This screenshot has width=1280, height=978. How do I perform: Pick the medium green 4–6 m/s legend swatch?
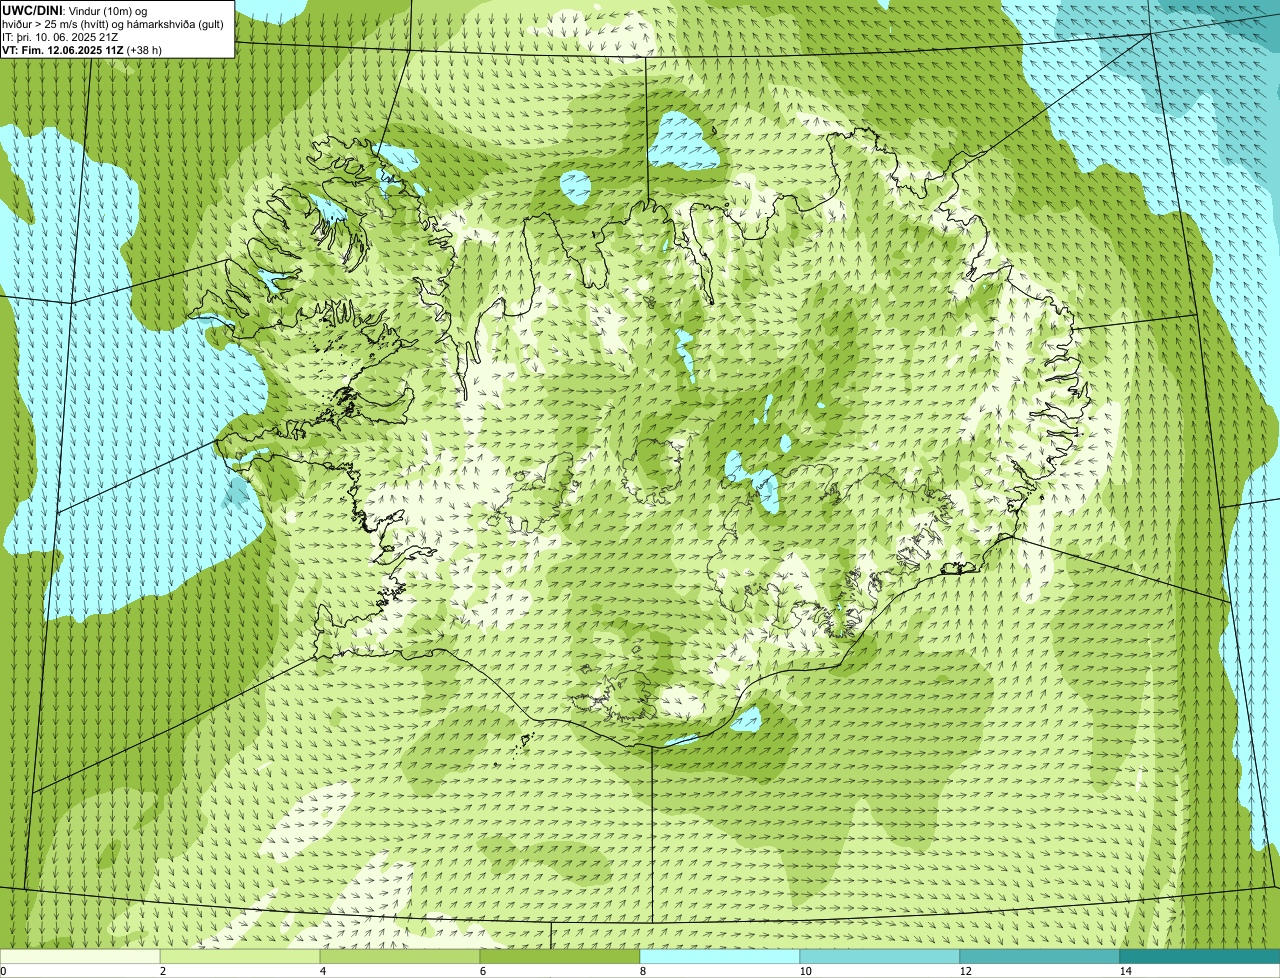(400, 957)
